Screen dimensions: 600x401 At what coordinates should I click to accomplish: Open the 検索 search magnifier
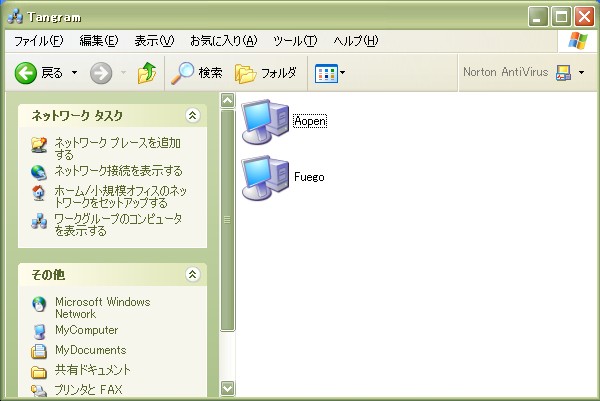tap(196, 73)
